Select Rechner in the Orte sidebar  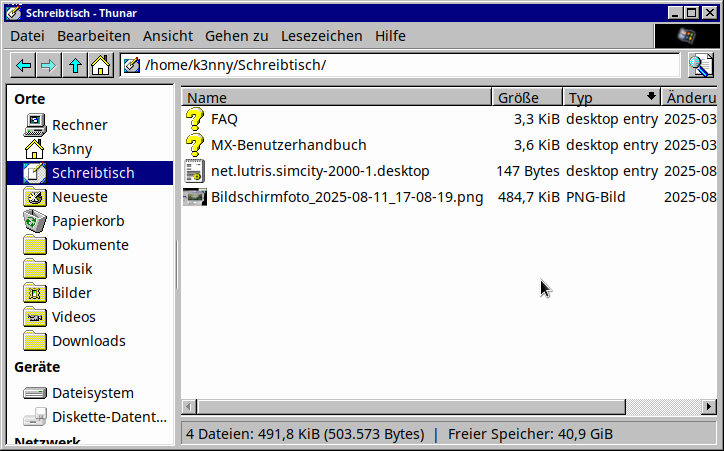(79, 125)
